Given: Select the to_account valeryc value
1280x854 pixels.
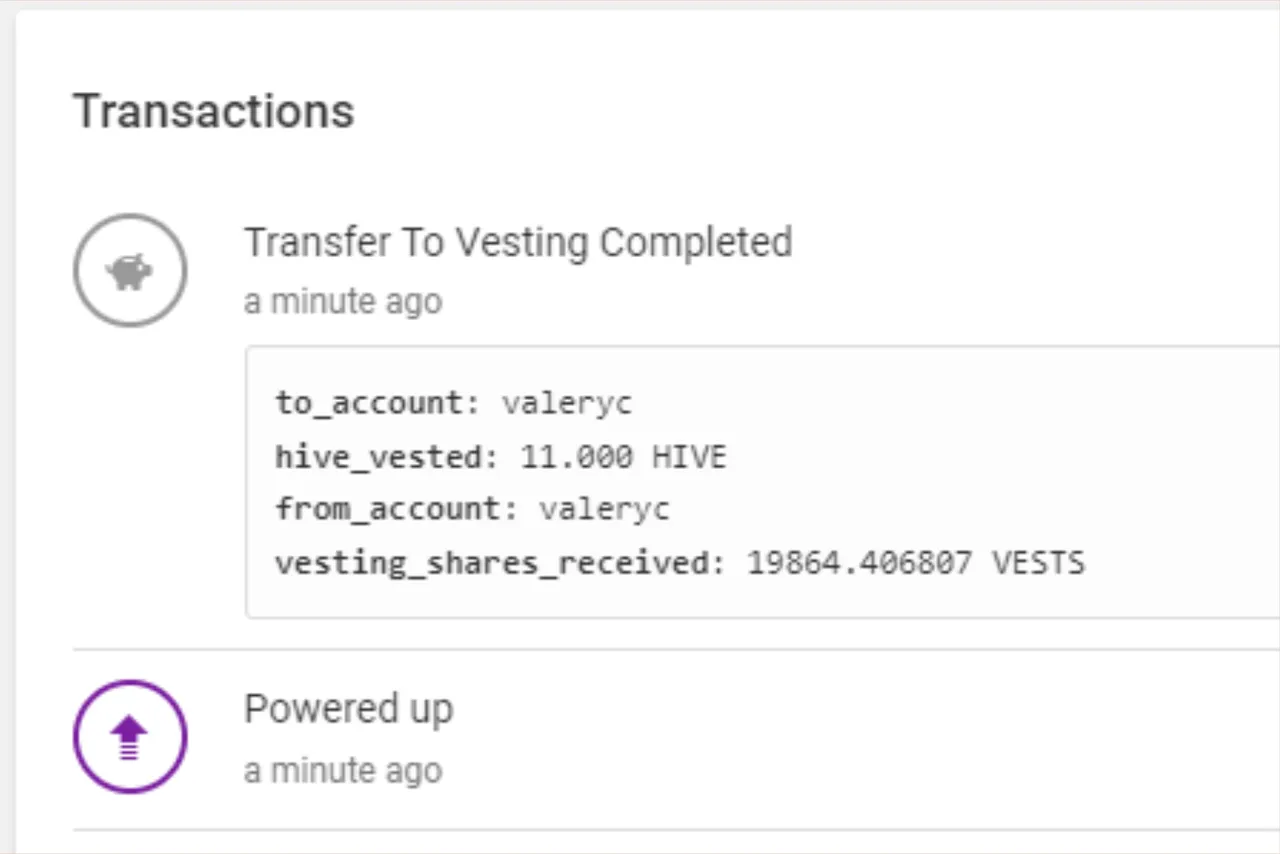Looking at the screenshot, I should pos(567,404).
